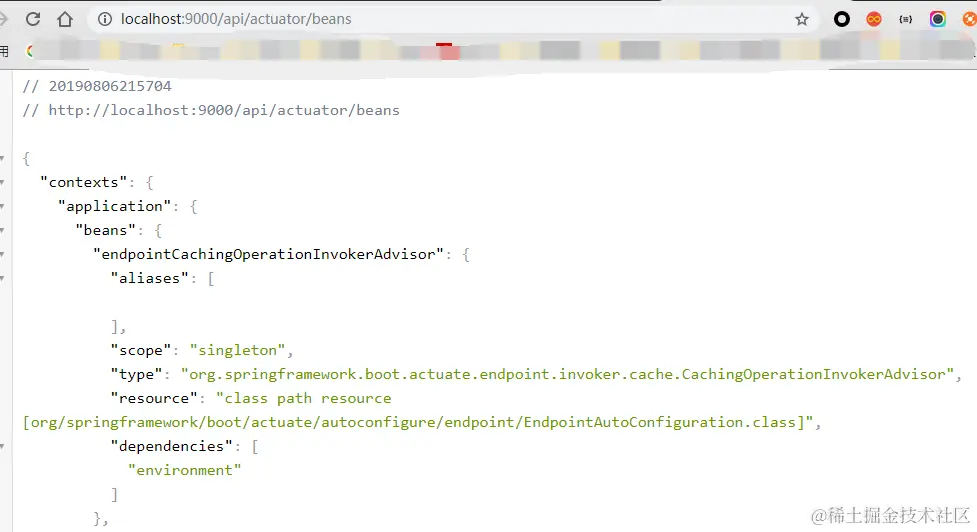The height and width of the screenshot is (532, 977).
Task: Go to the browser home page
Action: click(65, 19)
